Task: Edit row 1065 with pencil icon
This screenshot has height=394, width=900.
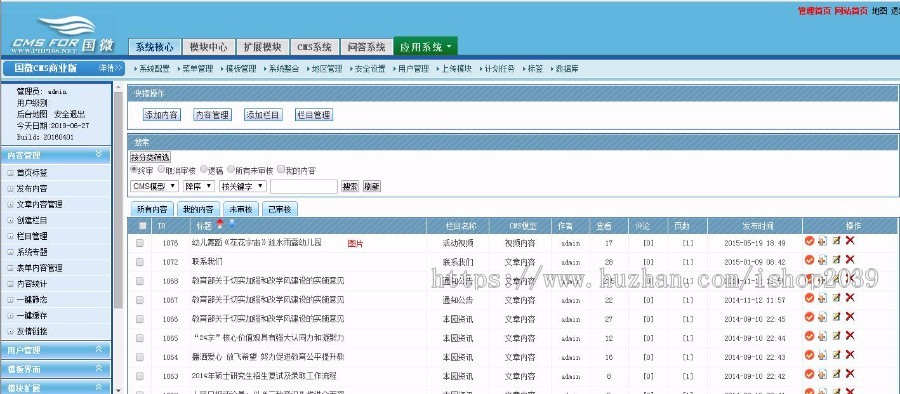Action: (x=836, y=335)
